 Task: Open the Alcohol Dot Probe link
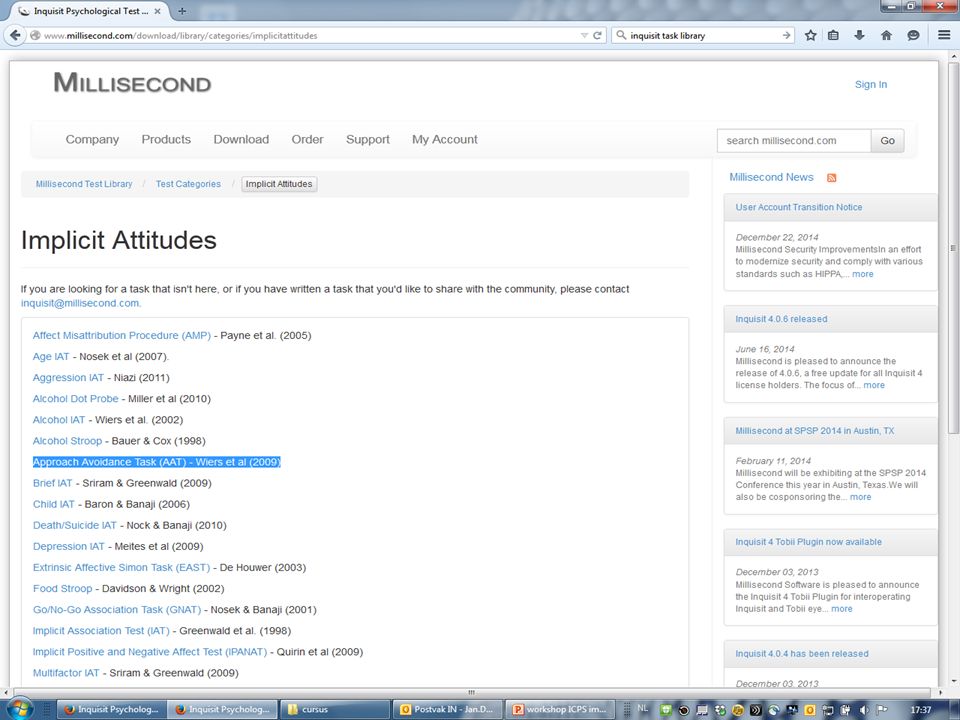pyautogui.click(x=75, y=399)
